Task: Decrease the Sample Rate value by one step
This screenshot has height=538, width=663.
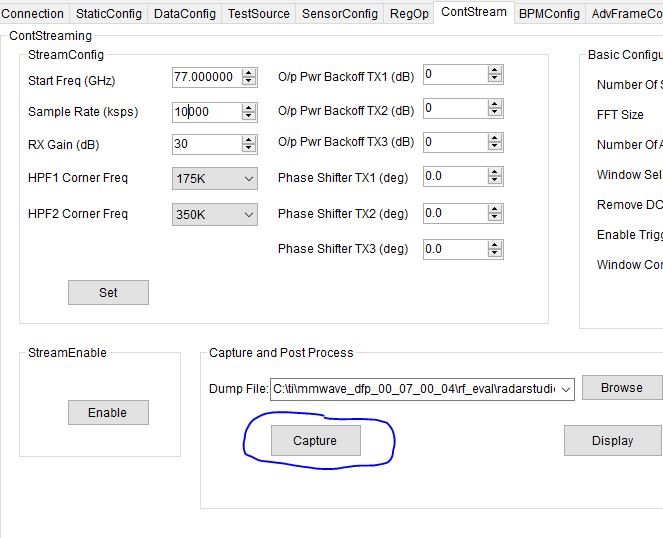Action: tap(249, 117)
